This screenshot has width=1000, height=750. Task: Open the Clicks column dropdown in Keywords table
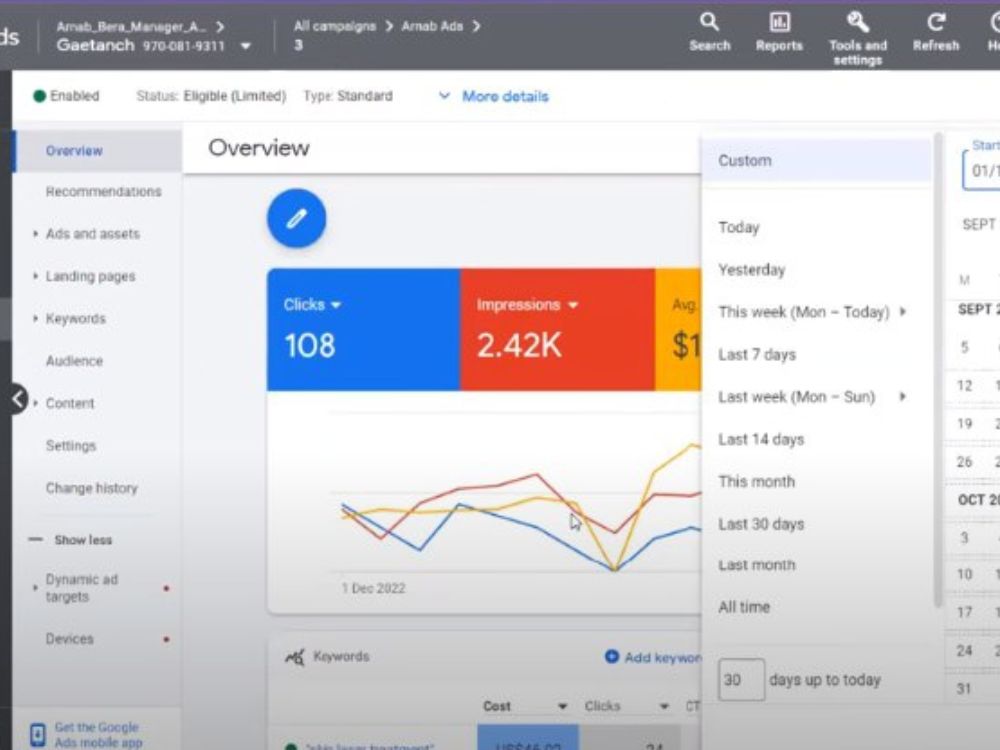point(664,706)
